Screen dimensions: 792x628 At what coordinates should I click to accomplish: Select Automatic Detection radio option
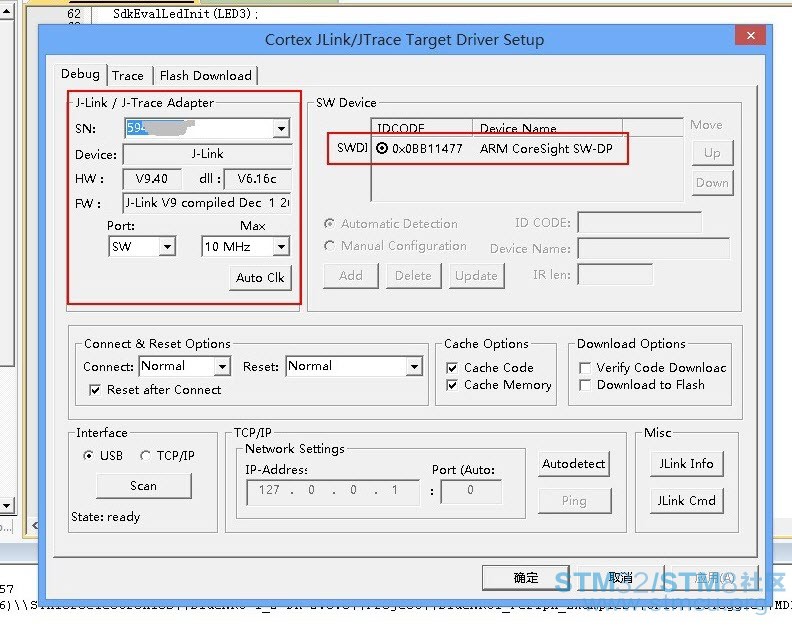point(330,223)
